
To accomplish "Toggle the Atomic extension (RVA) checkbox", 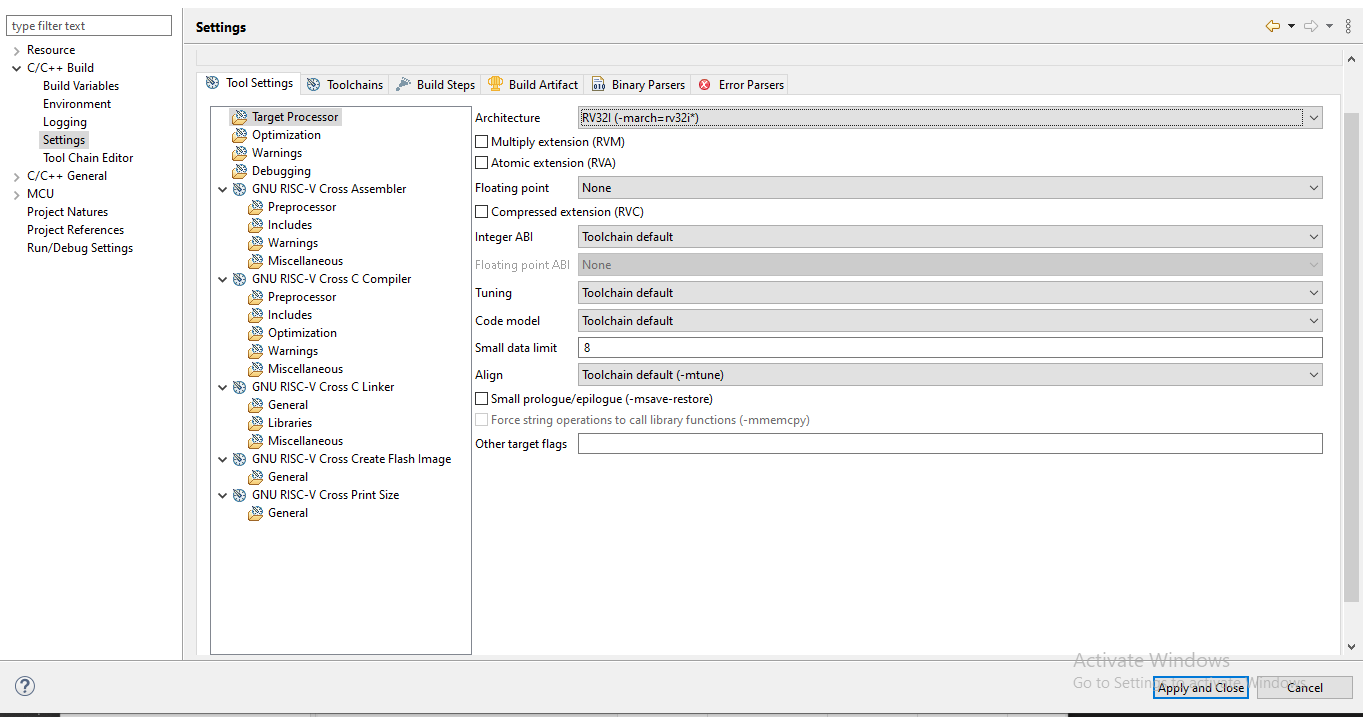I will pyautogui.click(x=482, y=163).
